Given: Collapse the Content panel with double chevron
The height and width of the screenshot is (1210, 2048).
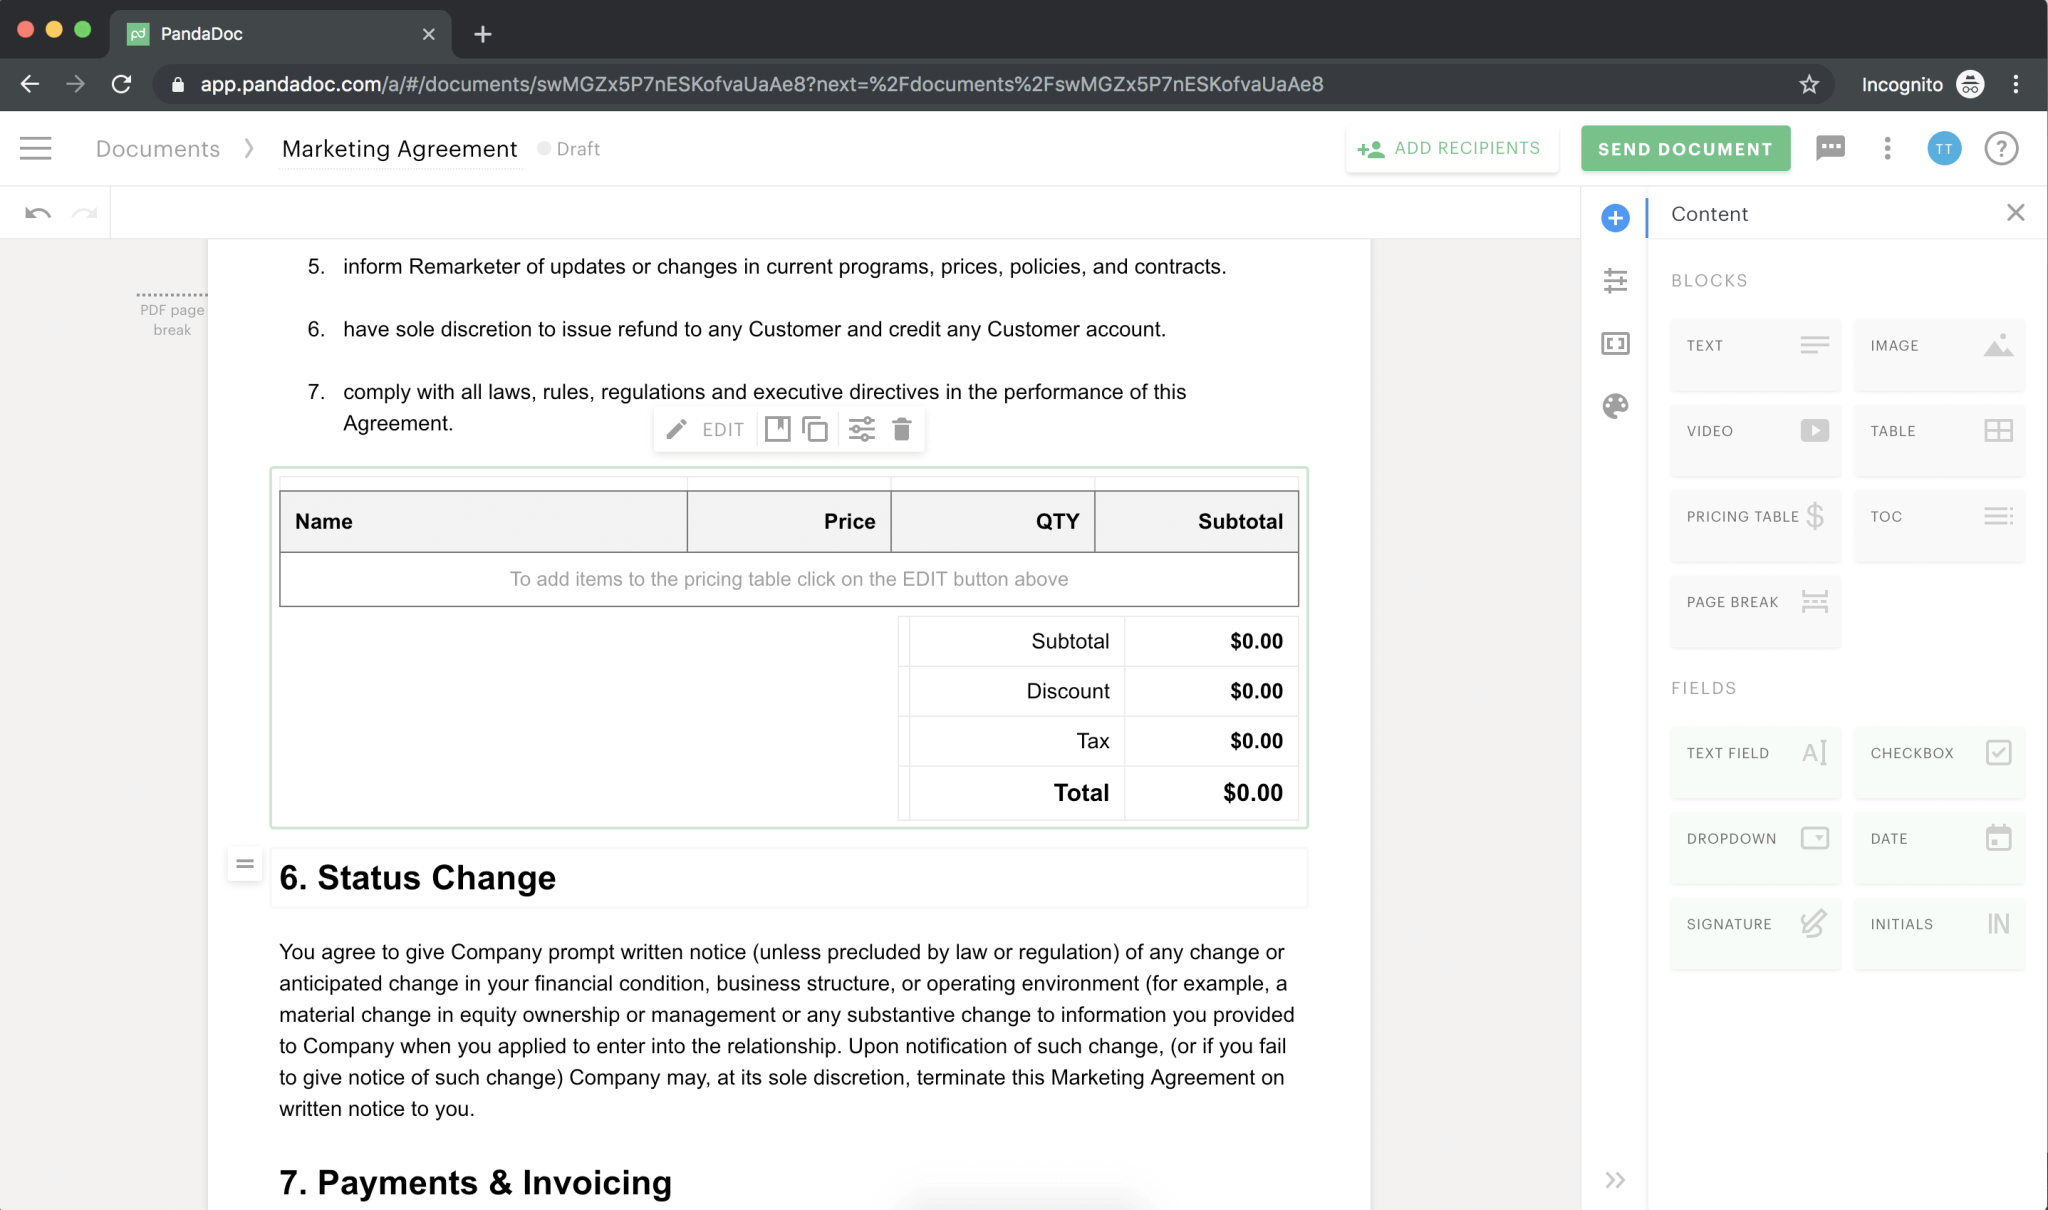Looking at the screenshot, I should click(x=1614, y=1180).
